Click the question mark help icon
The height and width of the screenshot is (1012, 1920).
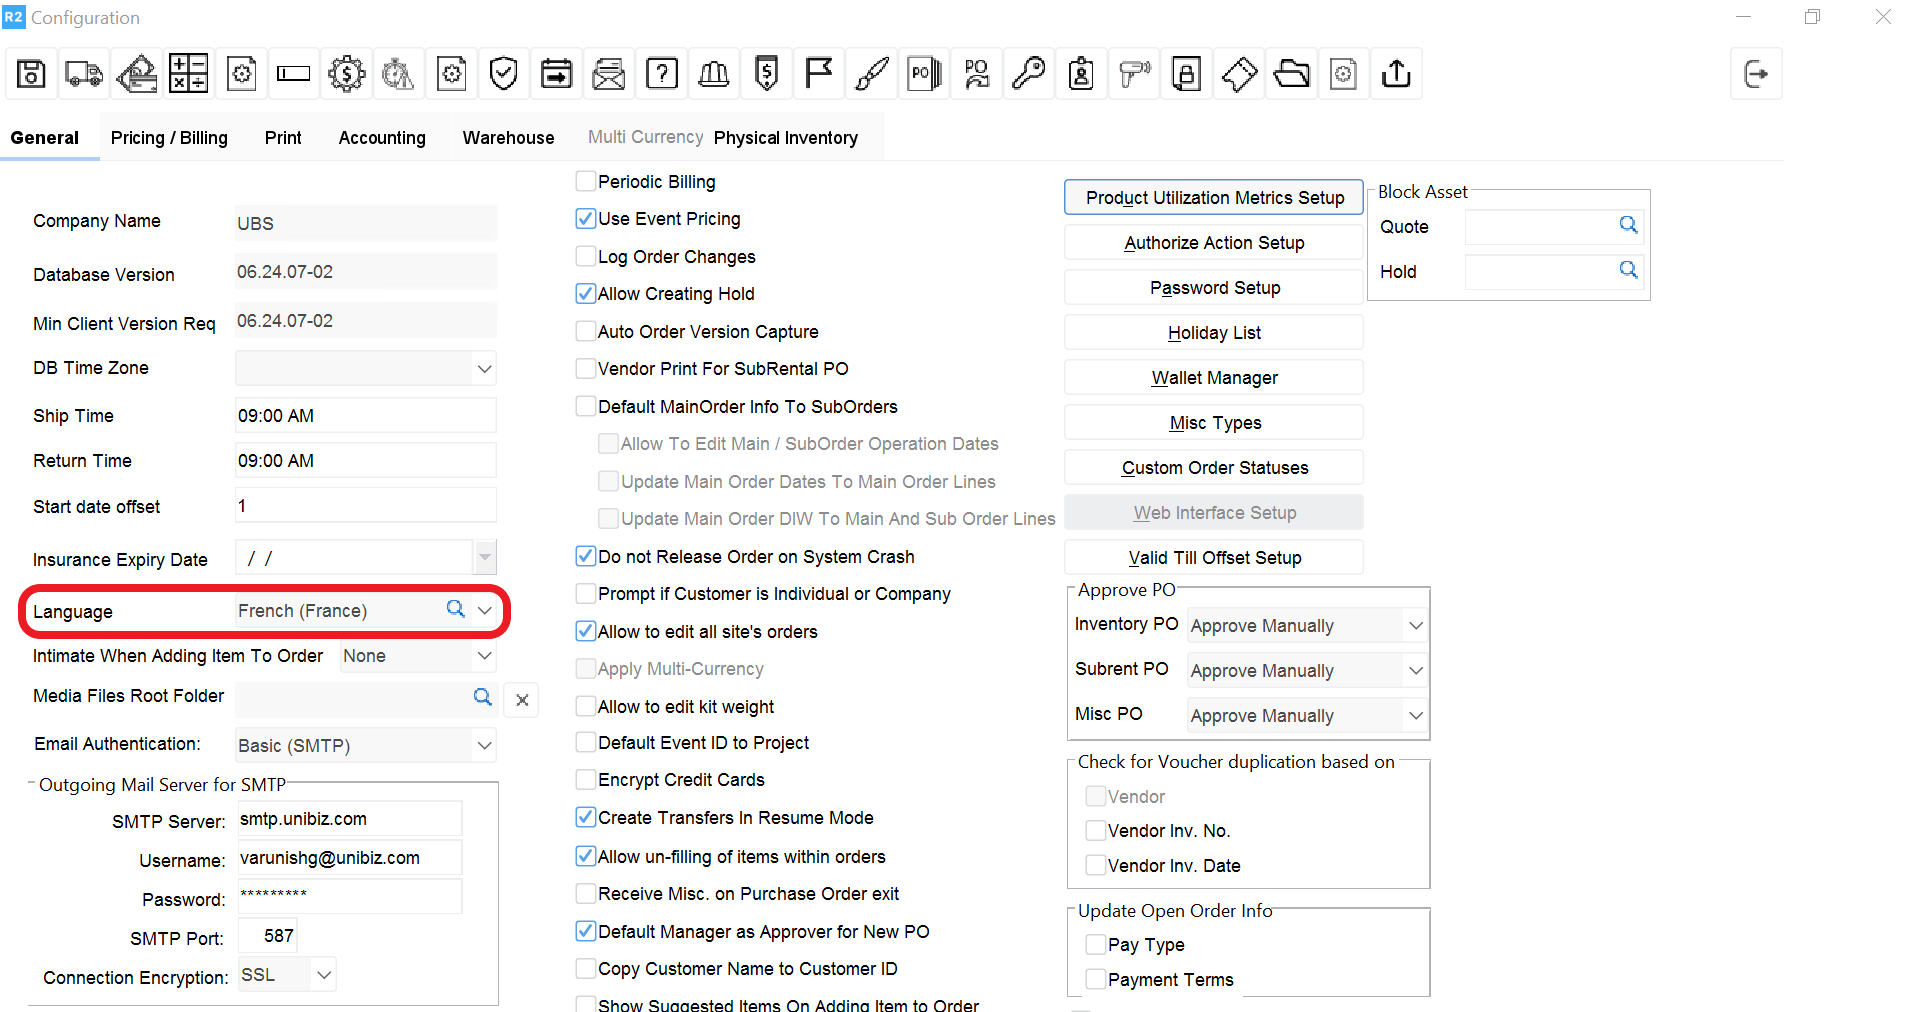662,74
